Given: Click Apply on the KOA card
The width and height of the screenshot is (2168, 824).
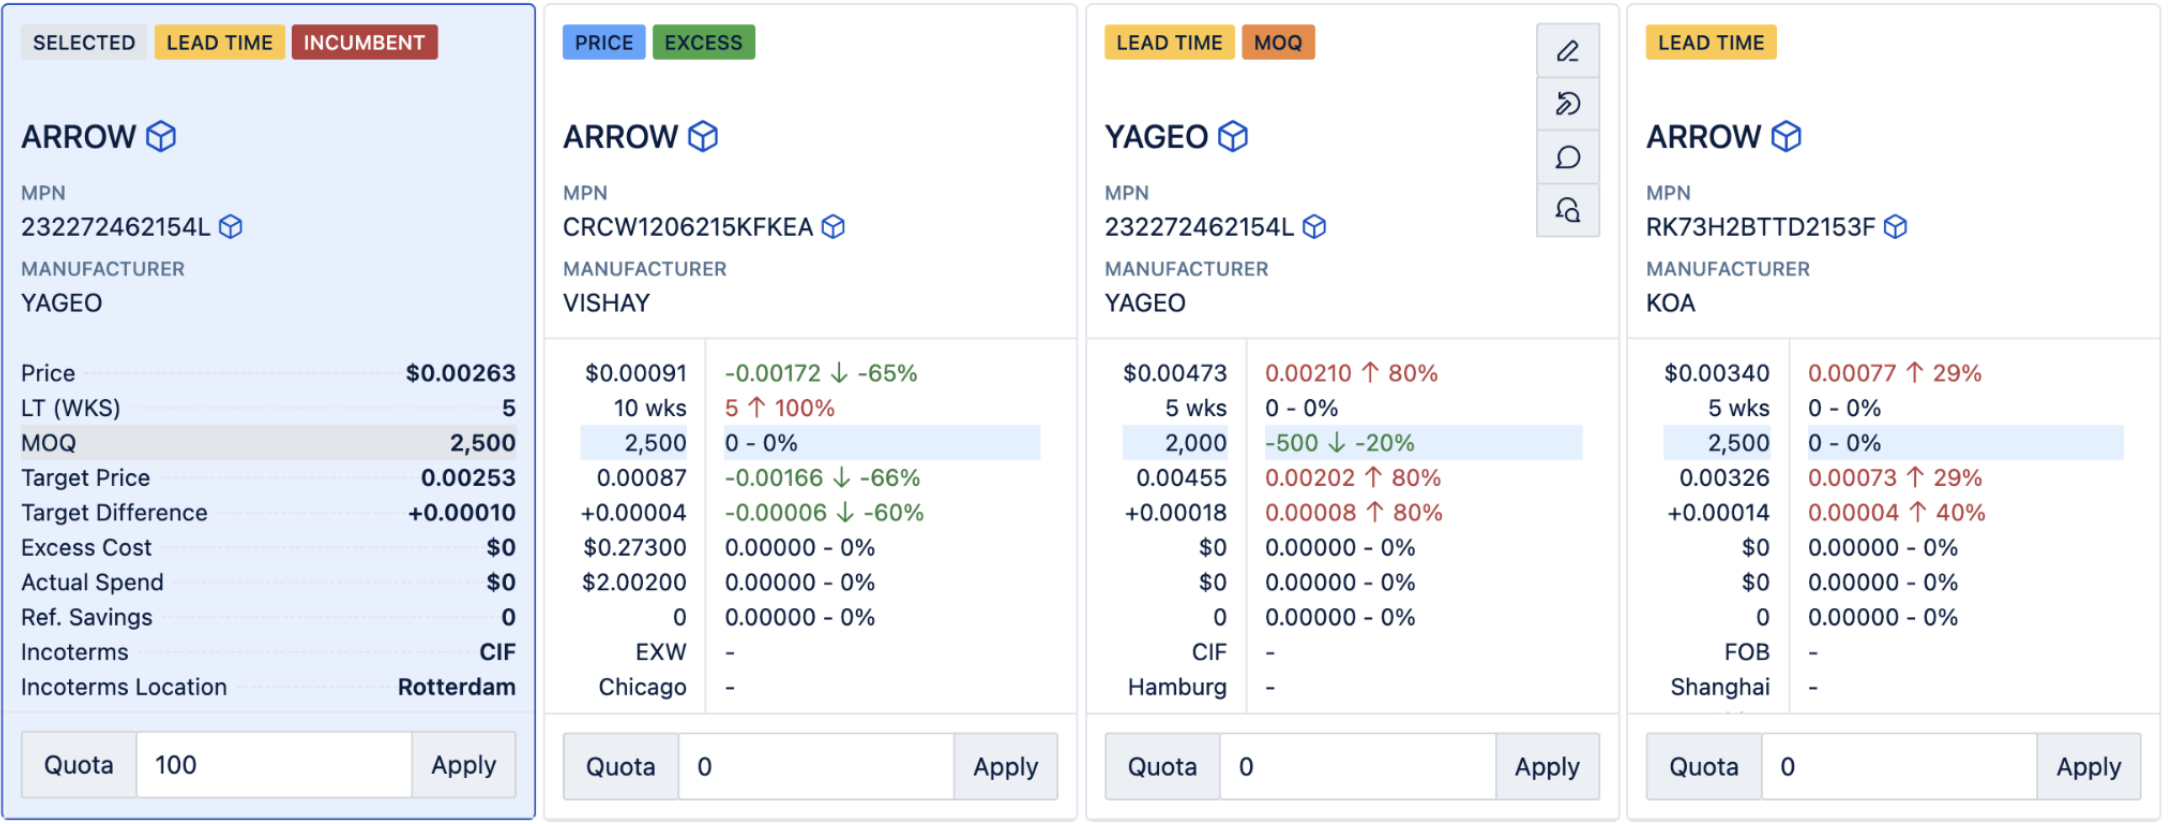Looking at the screenshot, I should (2089, 767).
